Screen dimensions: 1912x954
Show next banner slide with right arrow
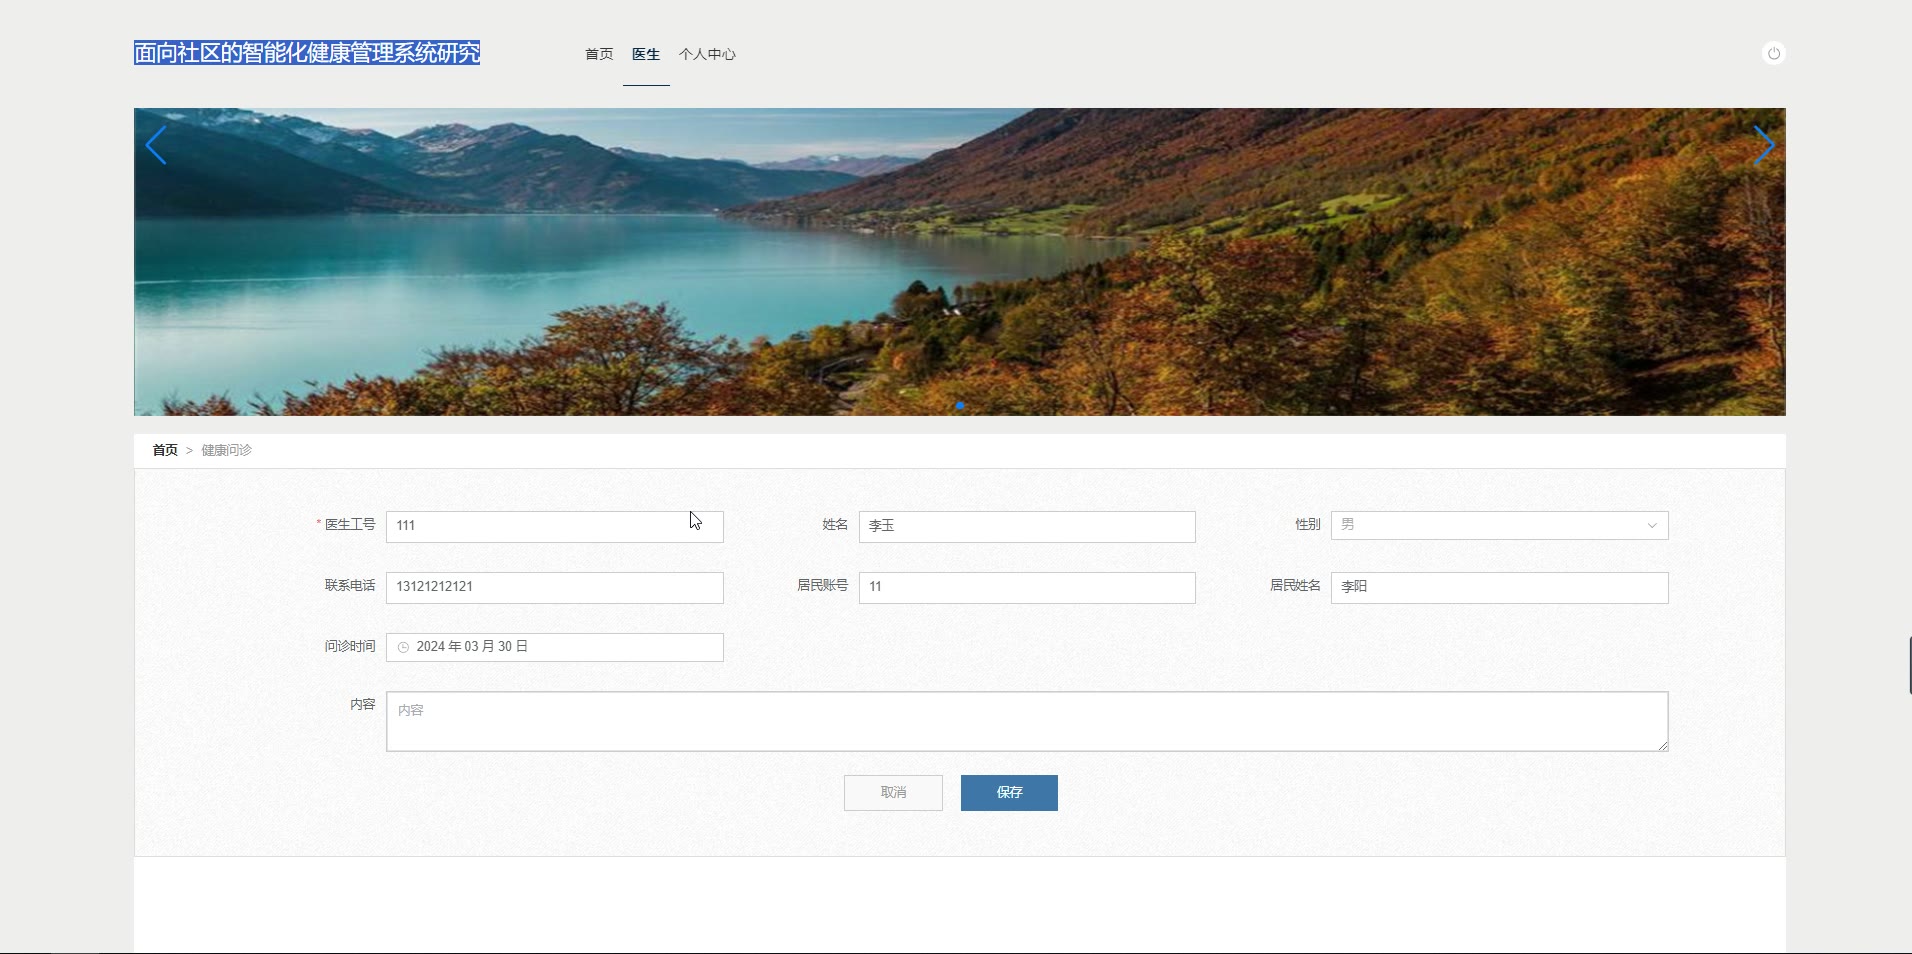click(1764, 146)
